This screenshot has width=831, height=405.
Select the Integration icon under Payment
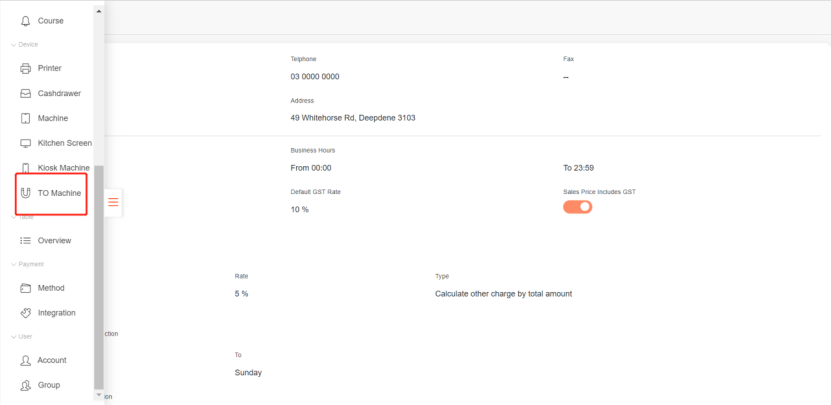(26, 313)
